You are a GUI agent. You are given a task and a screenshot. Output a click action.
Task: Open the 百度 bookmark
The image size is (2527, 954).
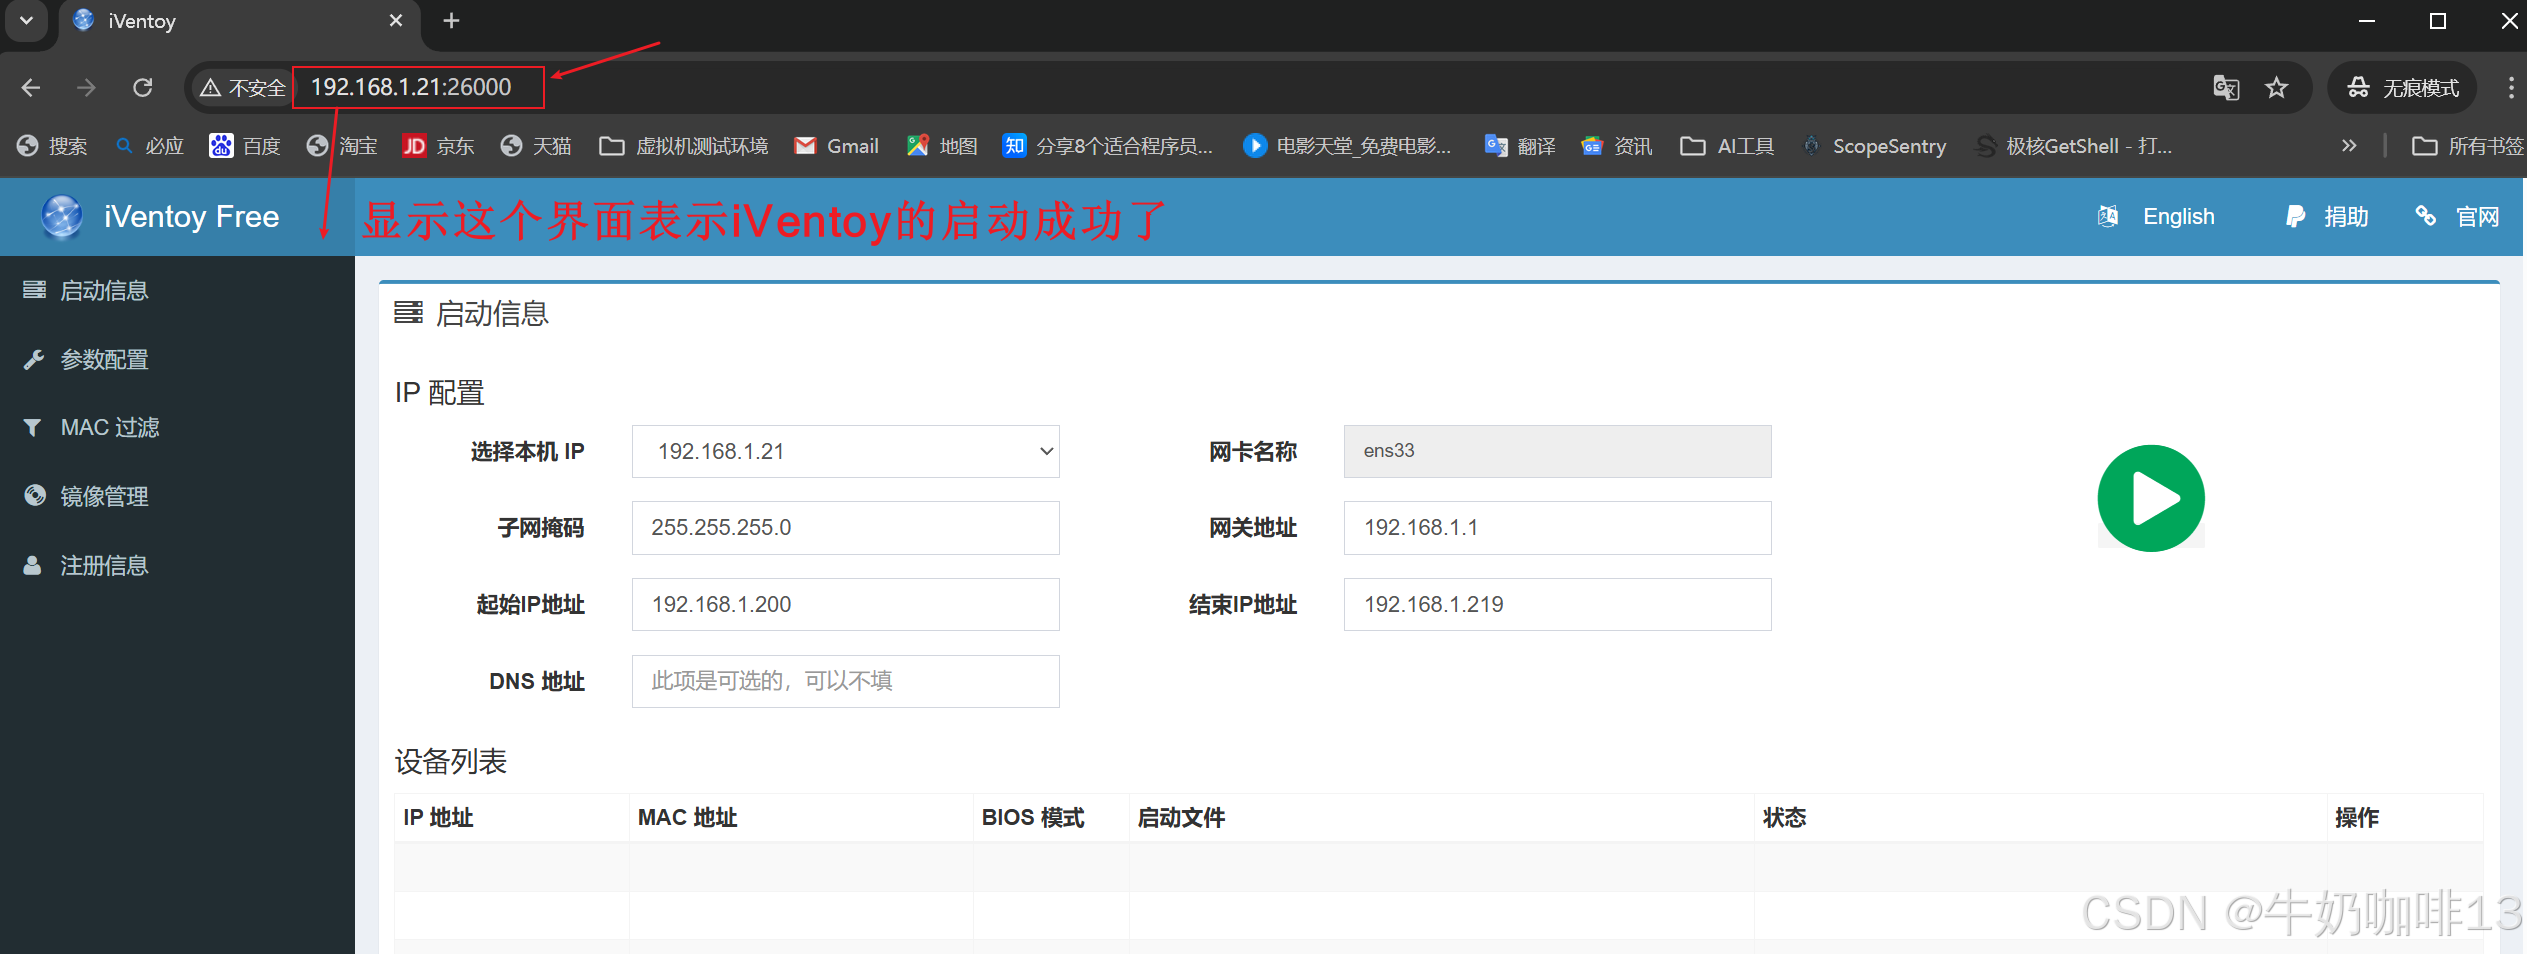(x=245, y=147)
